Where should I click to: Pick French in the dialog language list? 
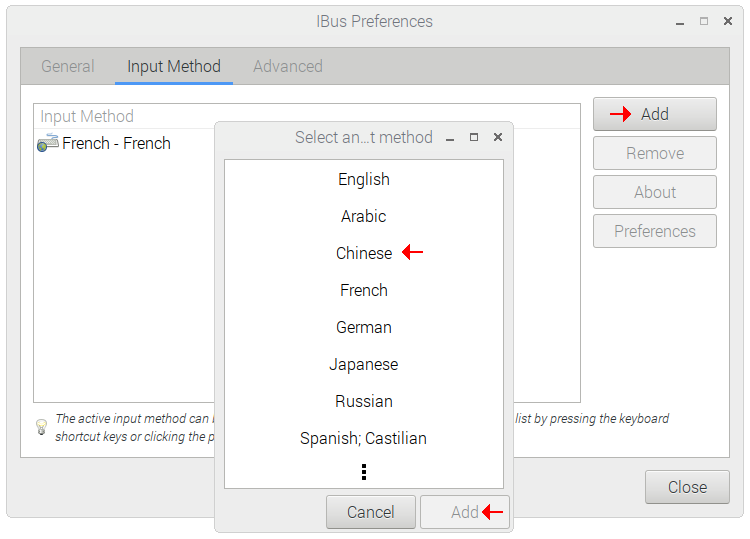click(x=364, y=290)
